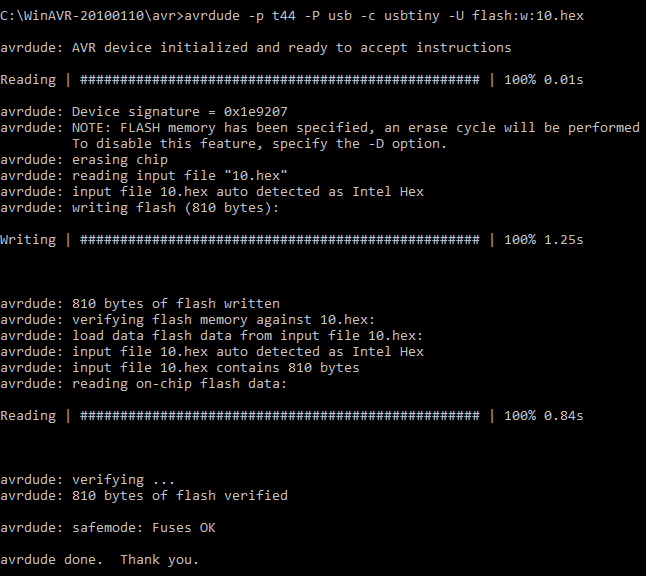The height and width of the screenshot is (576, 646).
Task: Click the 'avrdude done. Thank you.' line
Action: coord(100,560)
